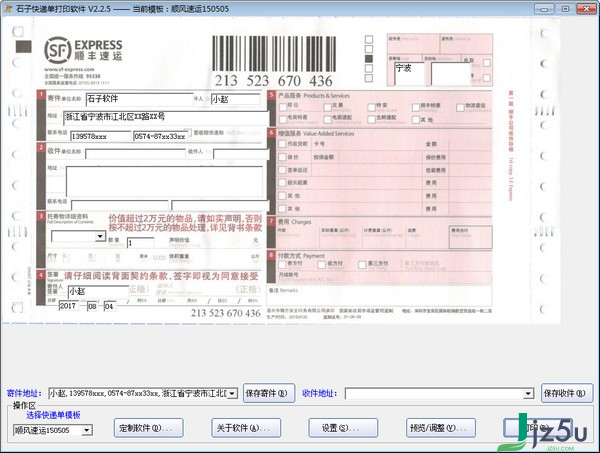Click the 收件地址 combo box text area
The height and width of the screenshot is (453, 600).
434,393
